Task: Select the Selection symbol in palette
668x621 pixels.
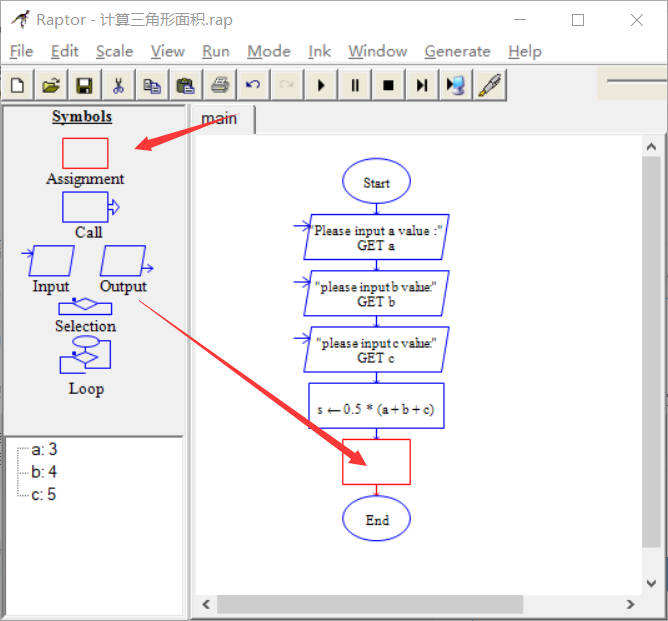Action: pos(85,306)
